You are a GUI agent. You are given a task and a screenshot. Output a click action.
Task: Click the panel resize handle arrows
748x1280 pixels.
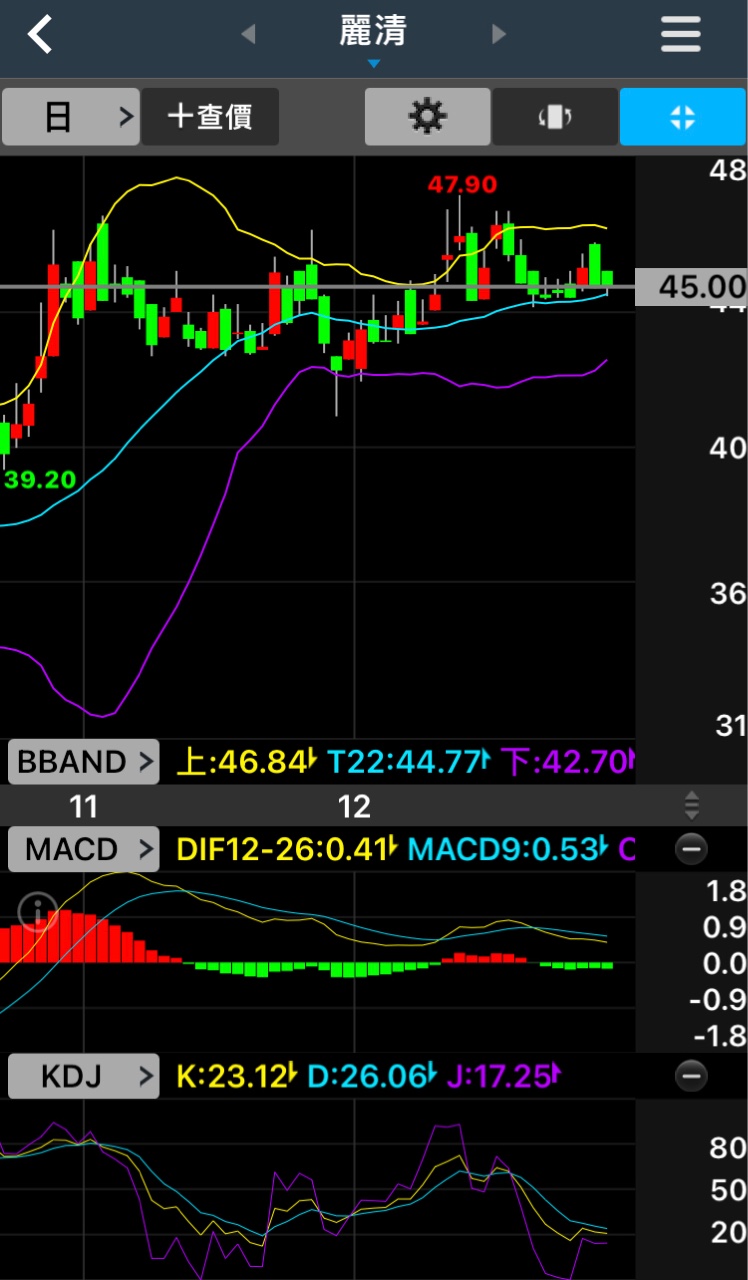click(691, 805)
